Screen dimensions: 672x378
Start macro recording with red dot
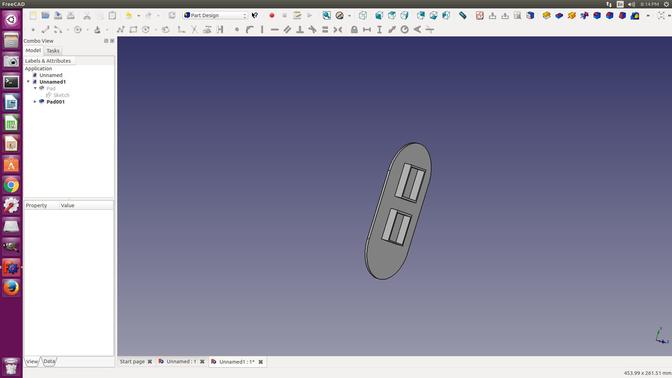pyautogui.click(x=272, y=15)
